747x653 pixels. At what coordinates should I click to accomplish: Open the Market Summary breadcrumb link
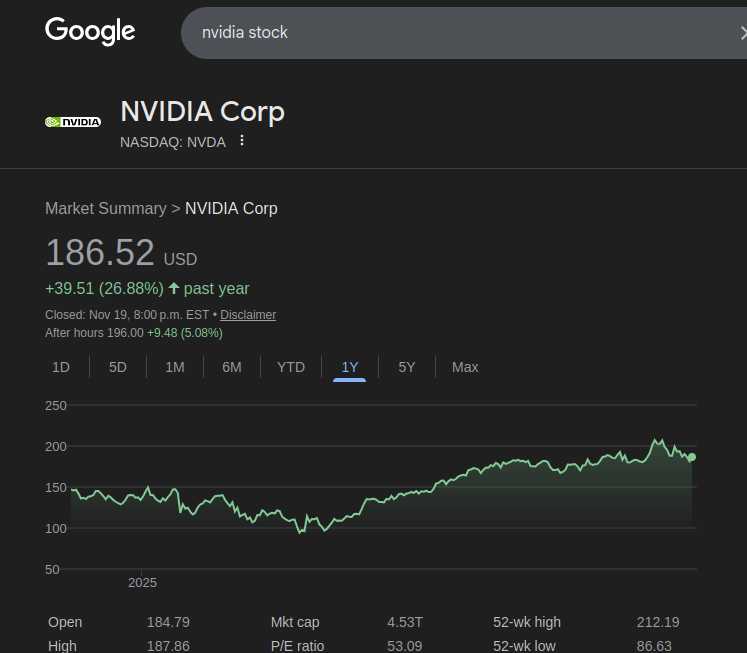(105, 209)
